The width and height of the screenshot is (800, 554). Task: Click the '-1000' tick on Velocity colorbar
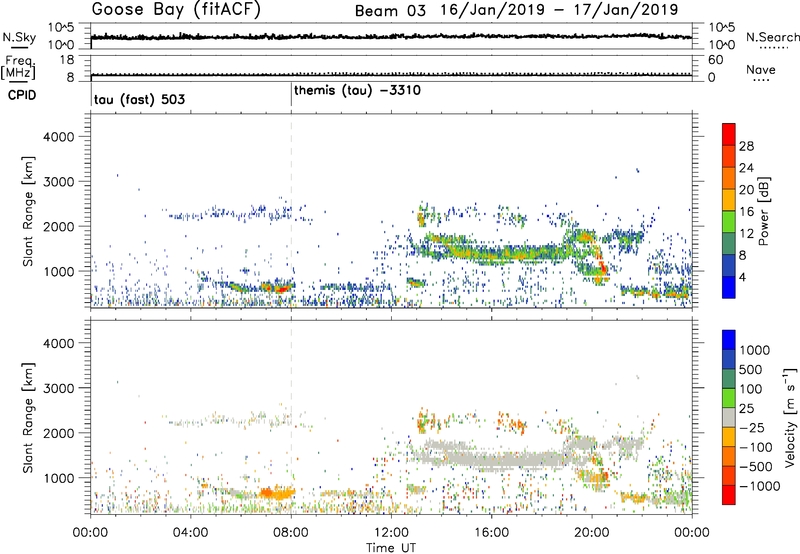pos(759,486)
